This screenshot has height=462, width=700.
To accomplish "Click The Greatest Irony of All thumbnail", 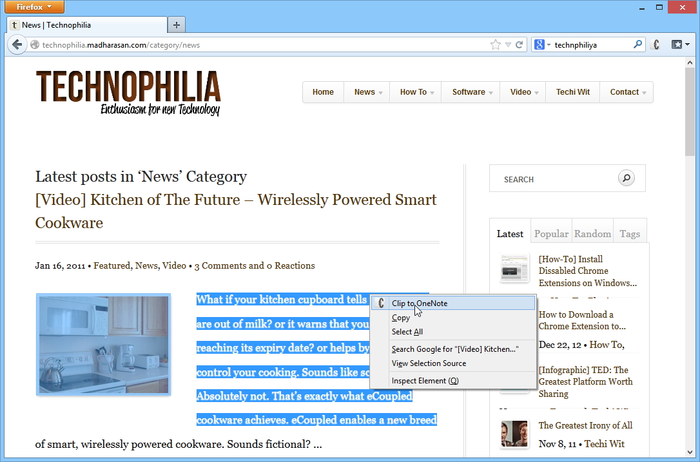I will pyautogui.click(x=514, y=433).
